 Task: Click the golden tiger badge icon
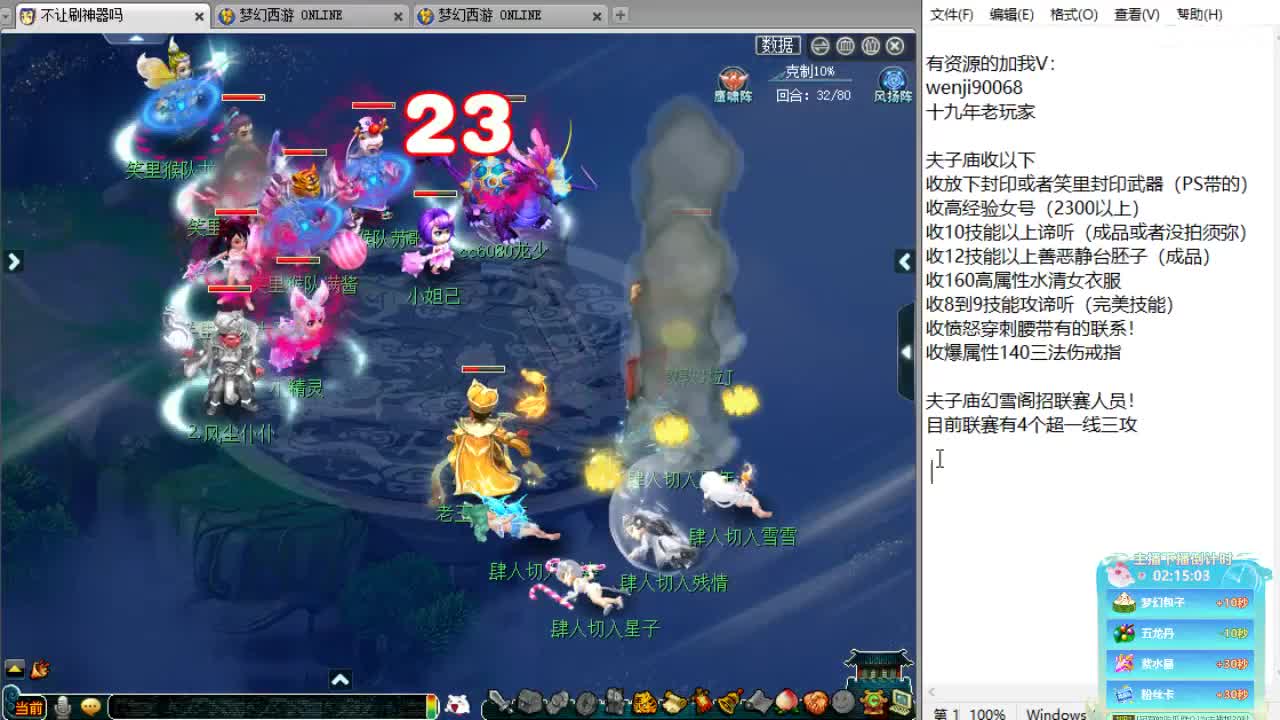[644, 703]
